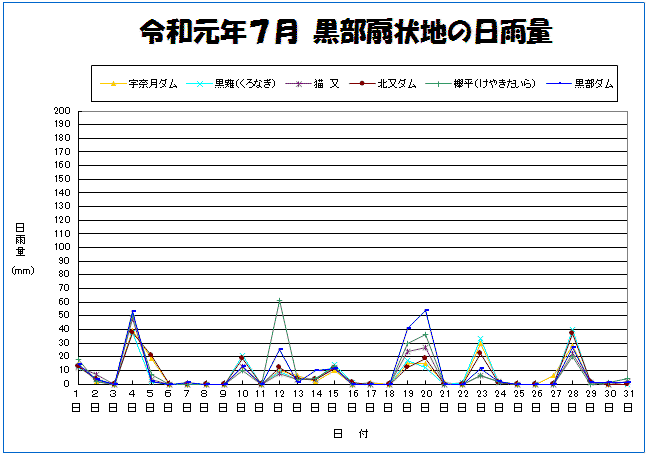Click the 100 label on the vertical axis
The width and height of the screenshot is (648, 455).
click(61, 247)
